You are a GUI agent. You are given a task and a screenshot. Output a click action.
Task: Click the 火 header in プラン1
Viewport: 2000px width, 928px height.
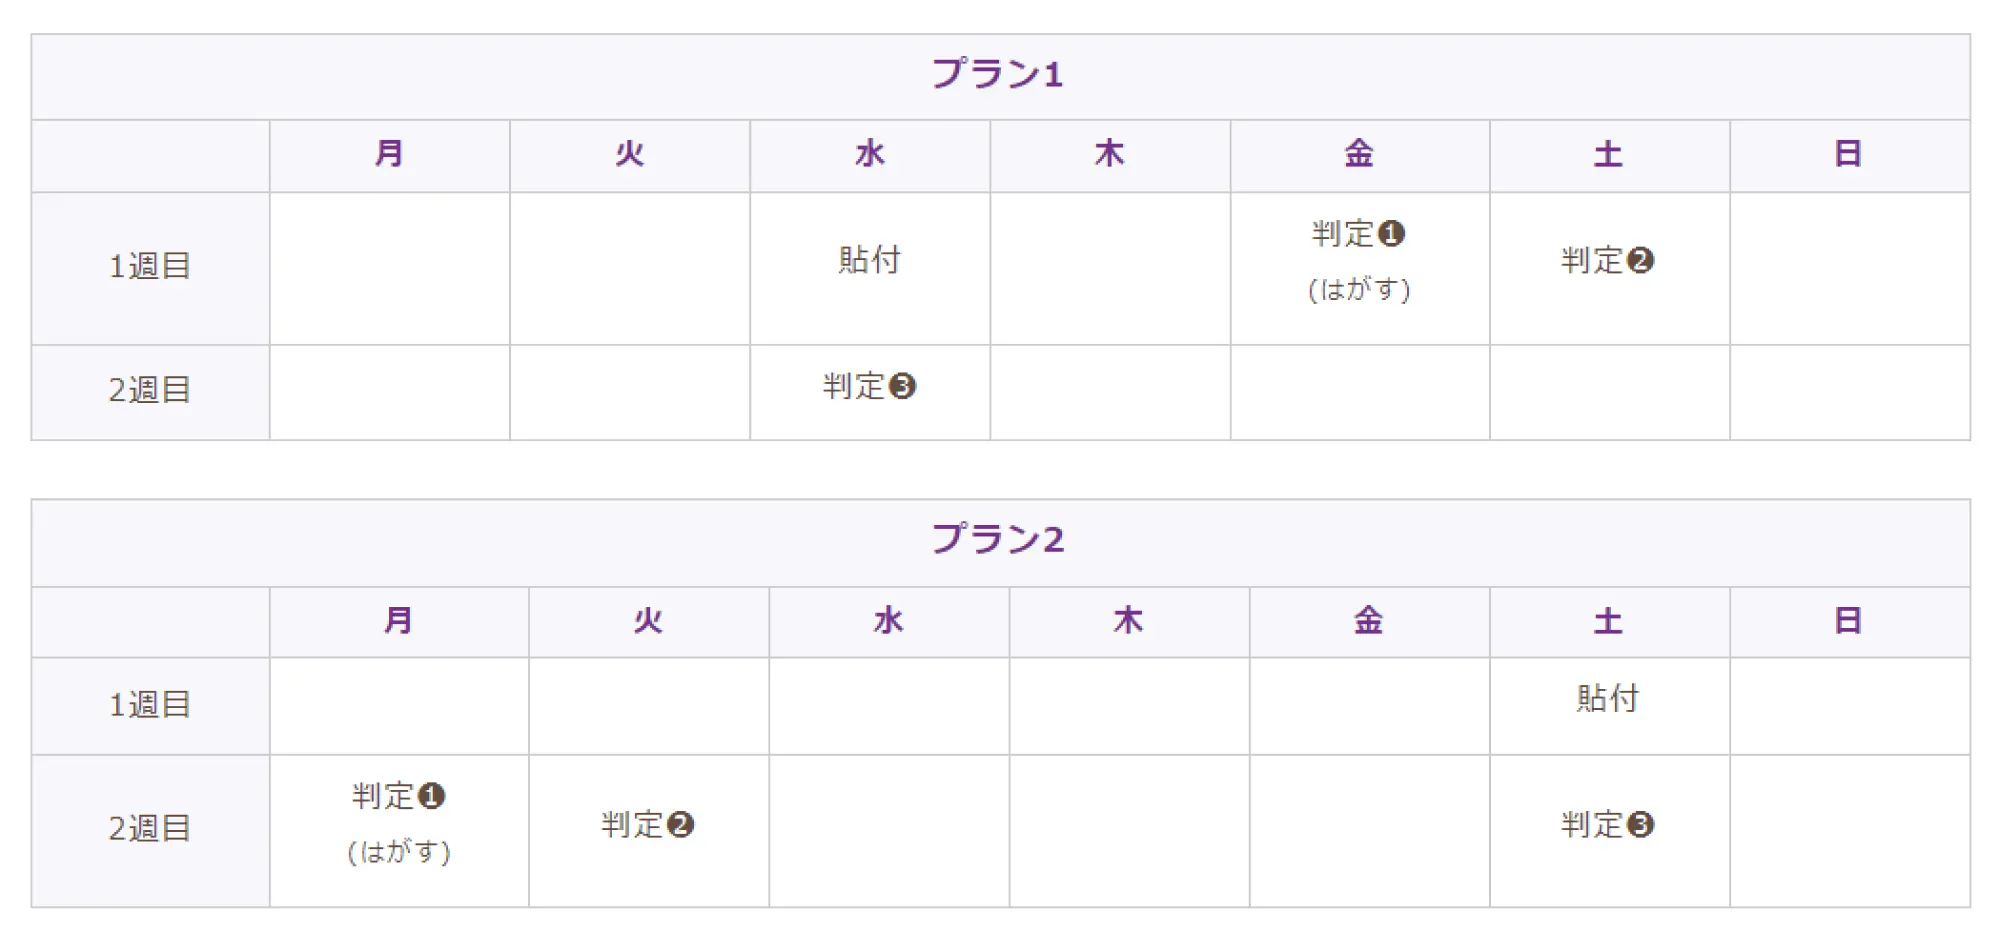pos(629,154)
